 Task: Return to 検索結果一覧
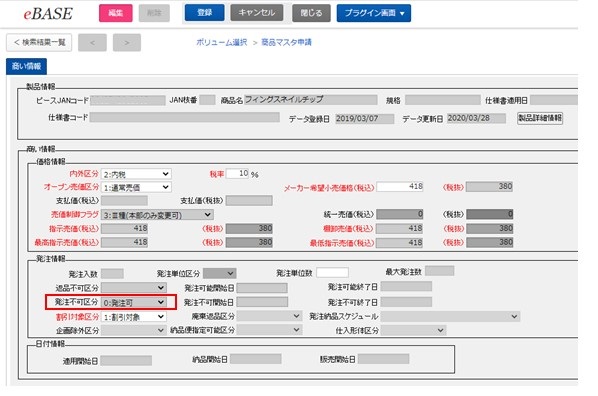click(x=39, y=42)
